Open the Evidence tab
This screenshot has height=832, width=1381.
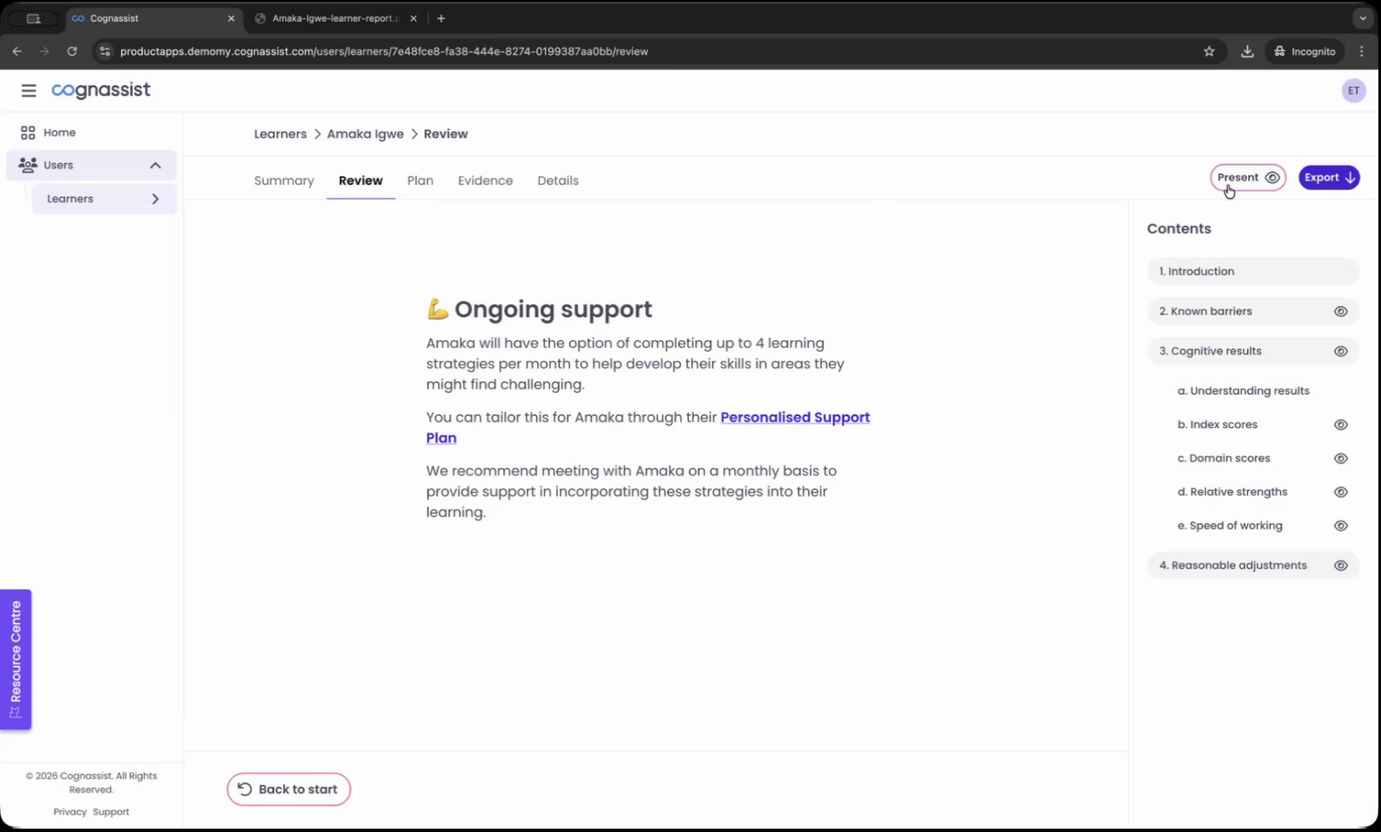(485, 180)
